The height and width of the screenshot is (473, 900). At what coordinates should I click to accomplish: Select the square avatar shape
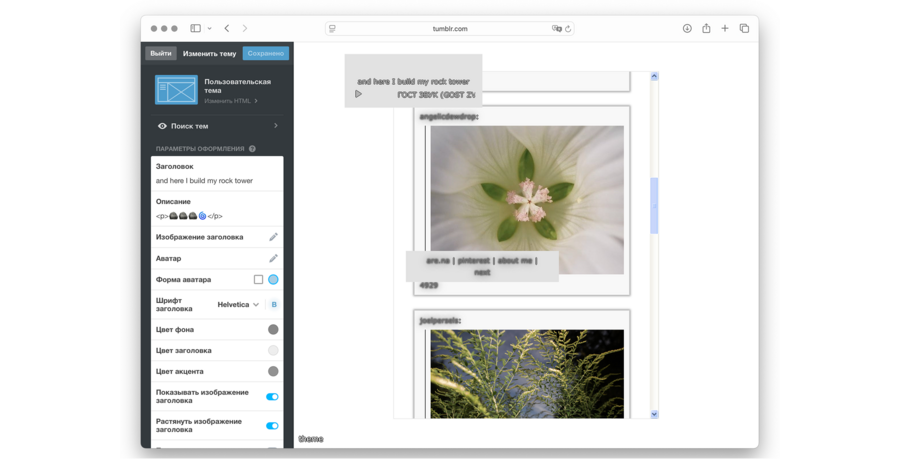[x=258, y=280]
